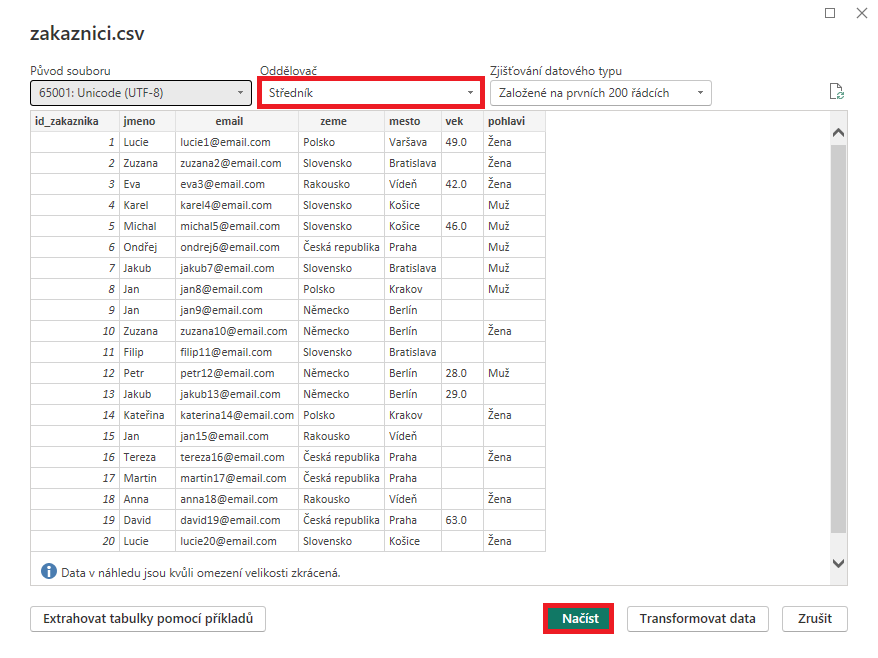The width and height of the screenshot is (878, 658).
Task: Select the jmeno column header
Action: point(143,121)
